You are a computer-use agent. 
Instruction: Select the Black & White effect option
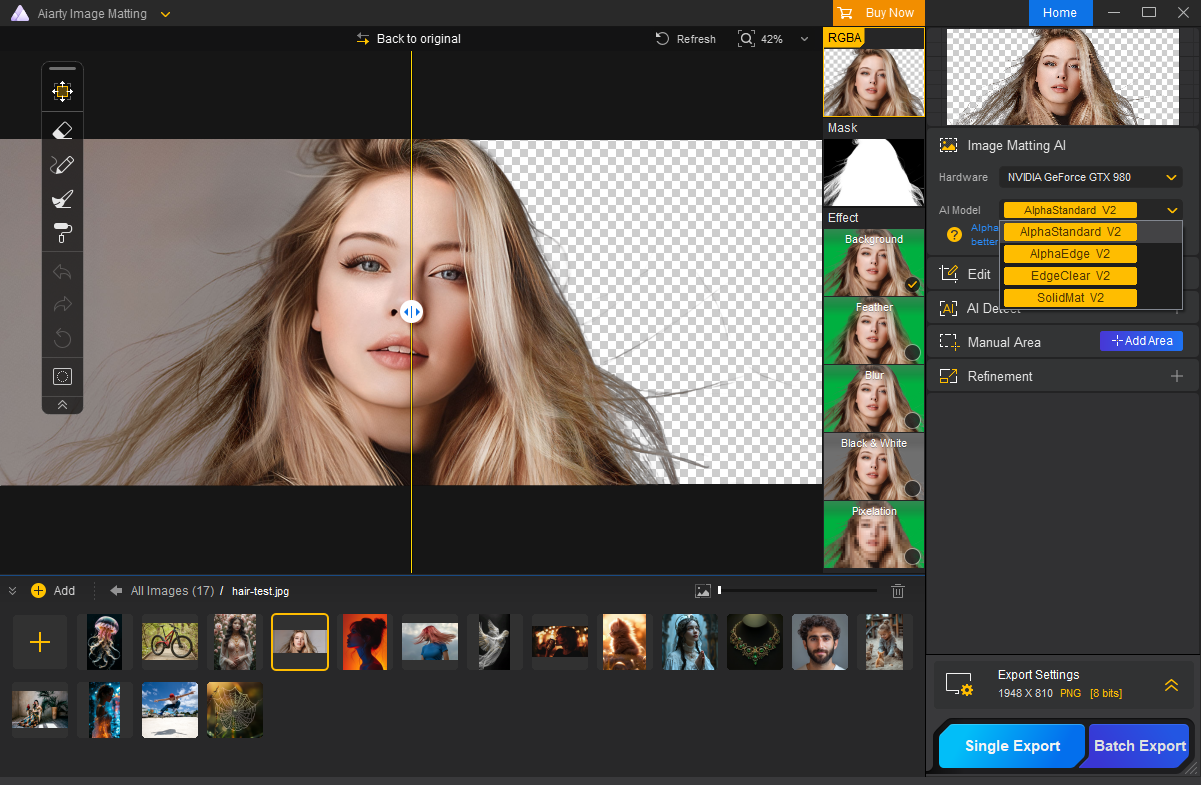[x=873, y=466]
